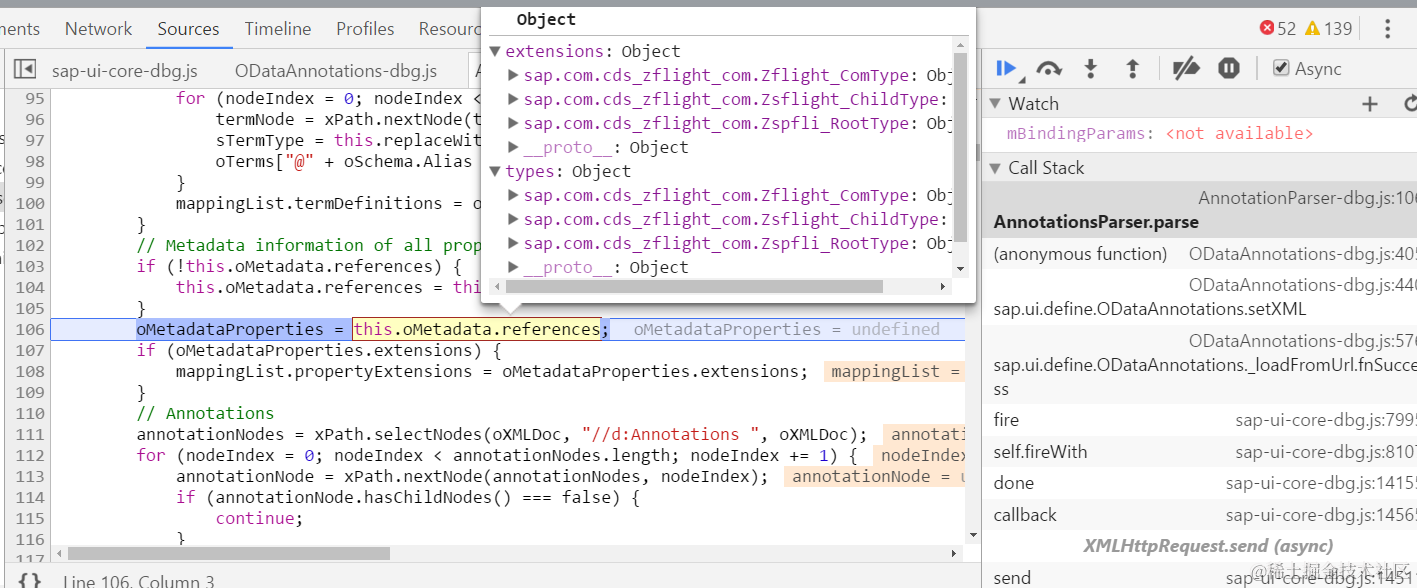Select _loadFromUrl.fnSuccess stack frame
The width and height of the screenshot is (1417, 588).
point(1200,364)
